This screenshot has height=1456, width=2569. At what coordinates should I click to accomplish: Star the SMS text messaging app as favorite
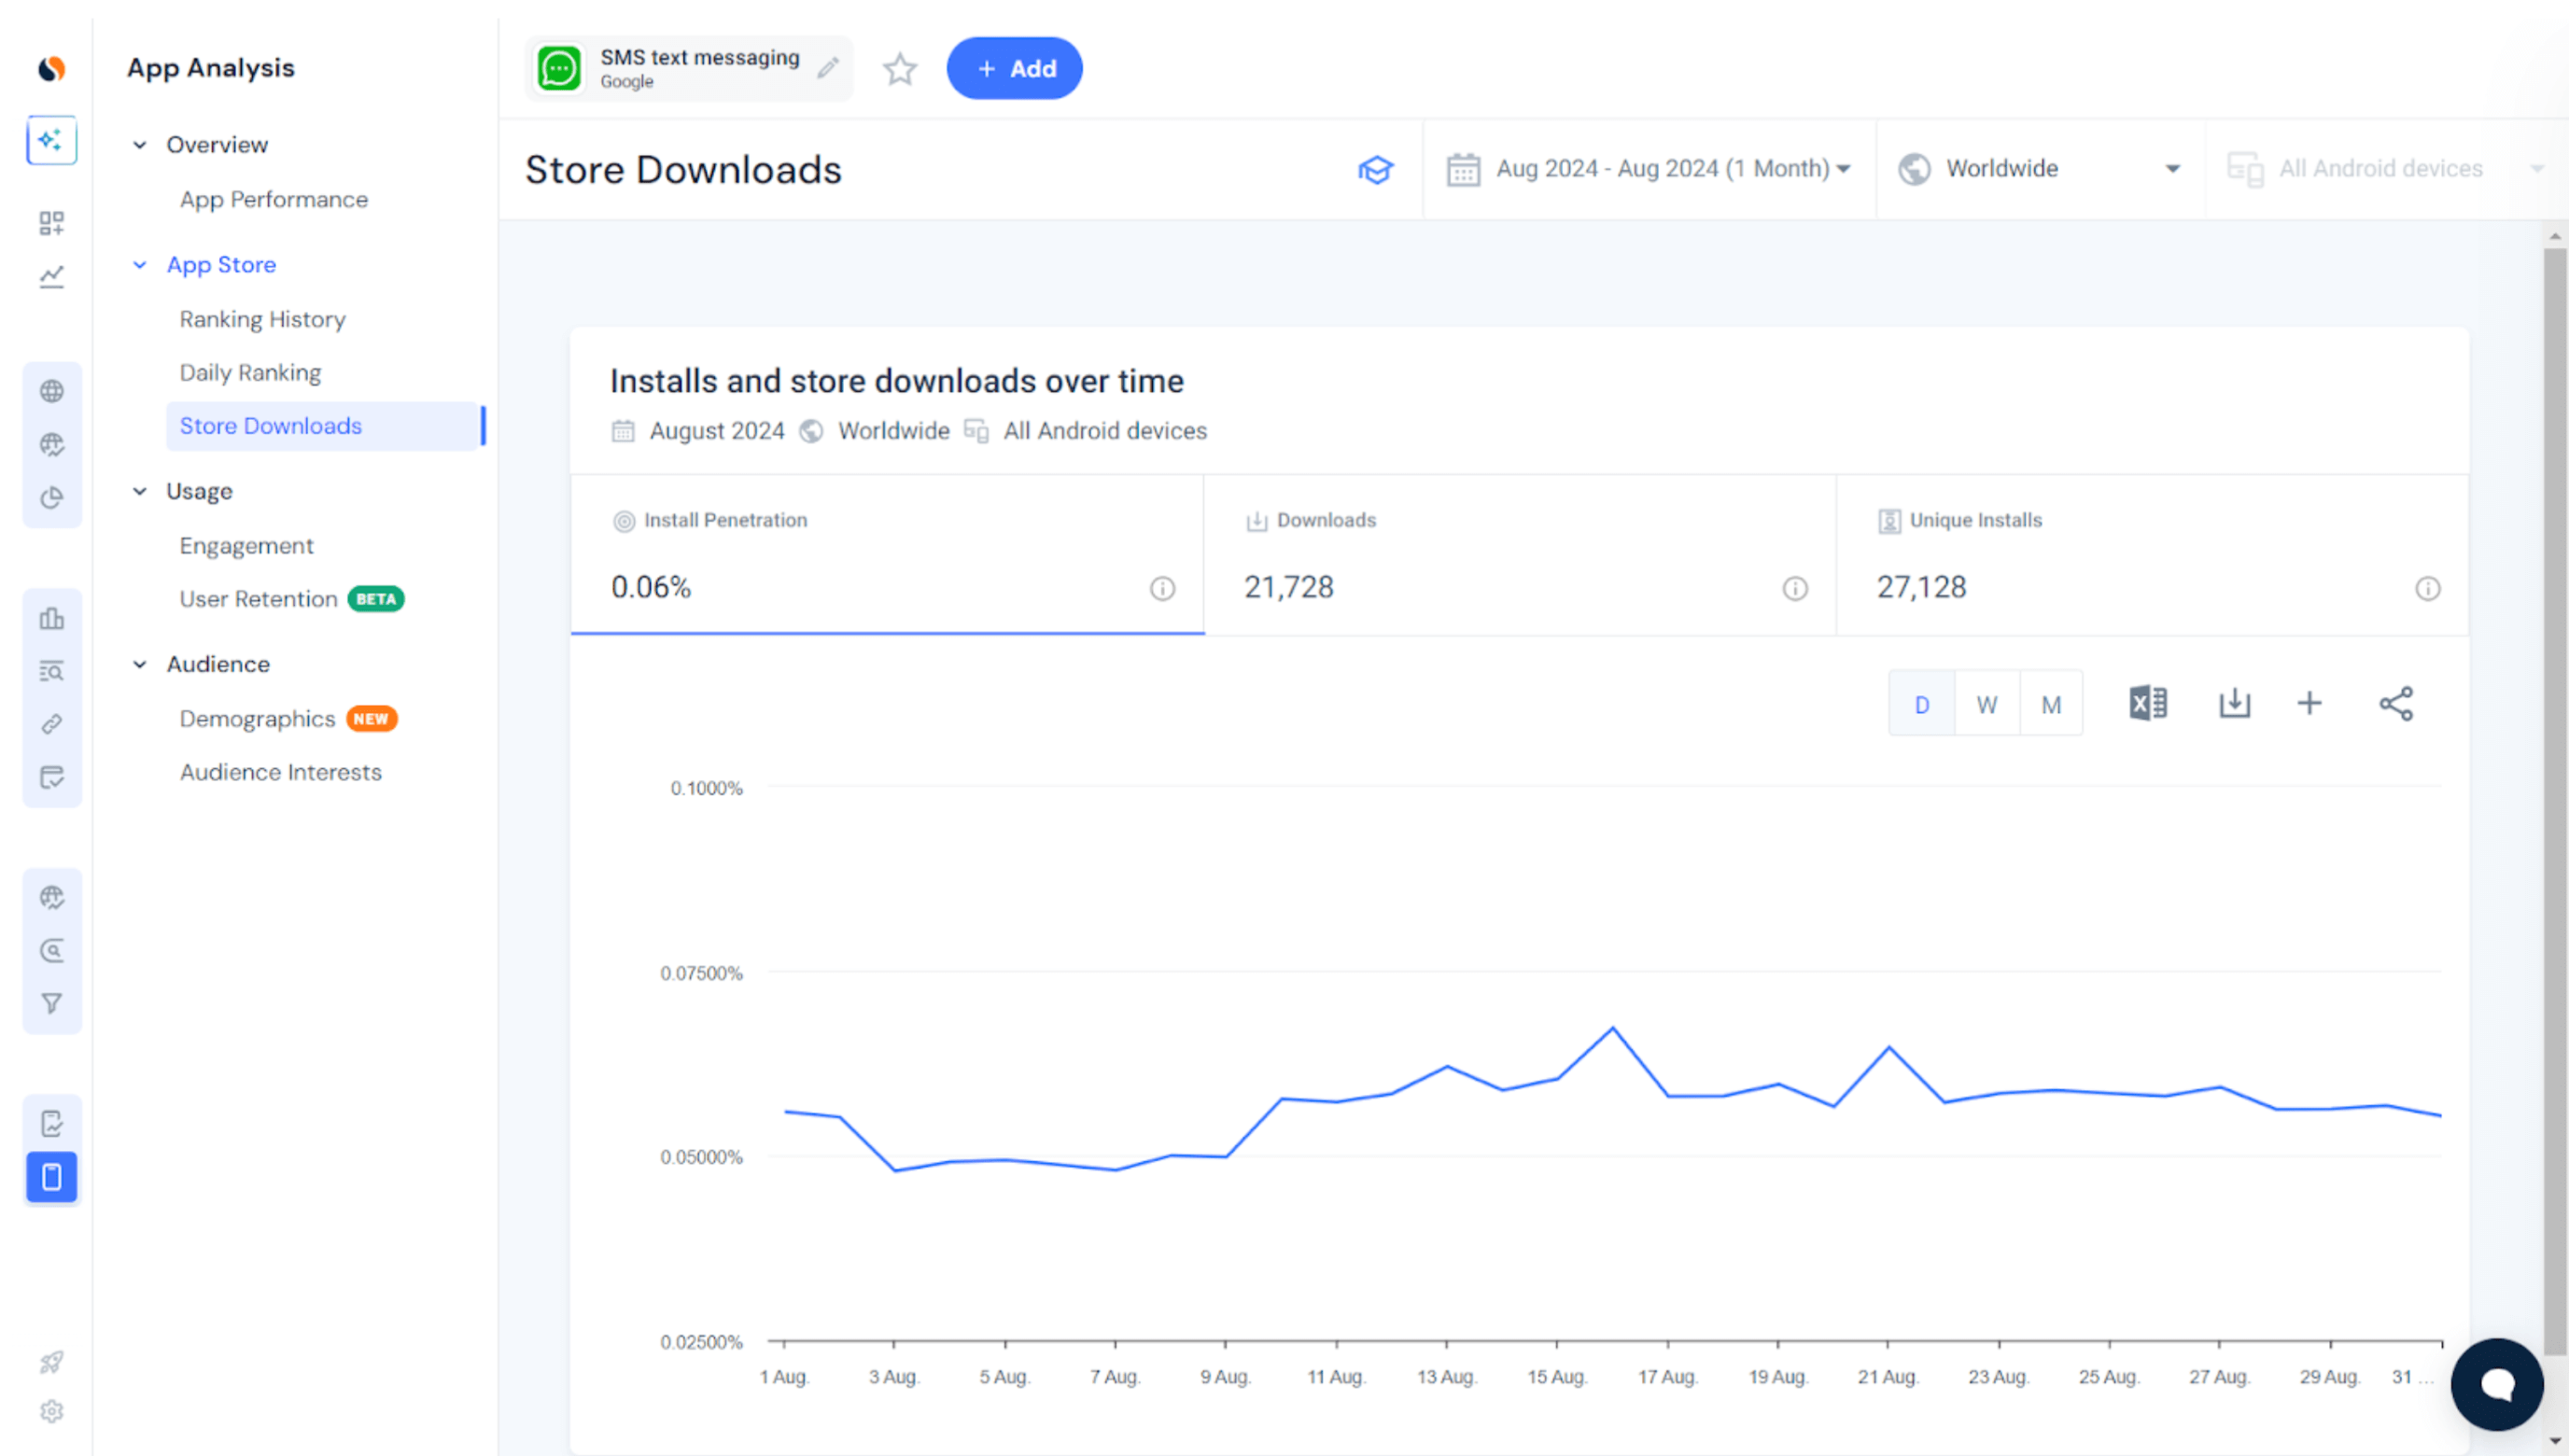899,69
